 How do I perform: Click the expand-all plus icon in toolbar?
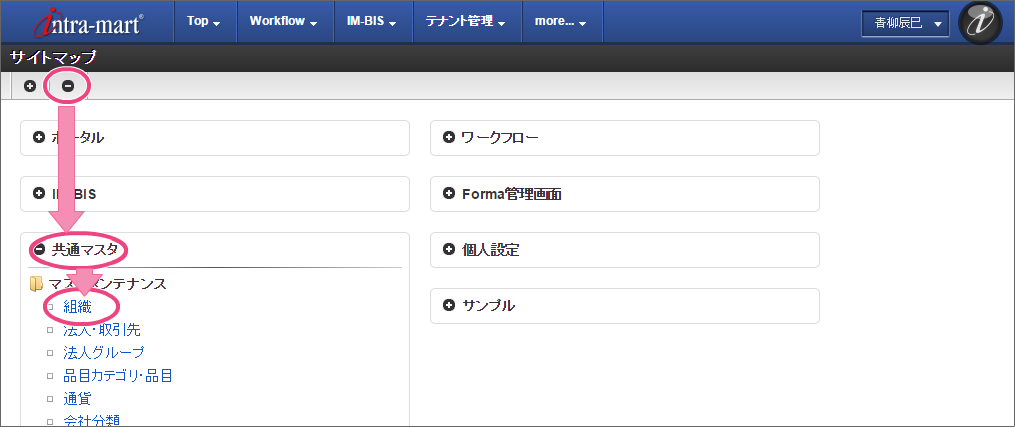(30, 86)
